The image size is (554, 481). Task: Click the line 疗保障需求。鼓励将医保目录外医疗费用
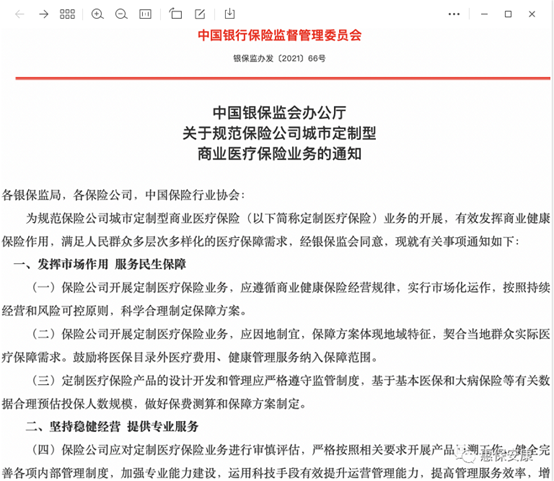(x=190, y=357)
